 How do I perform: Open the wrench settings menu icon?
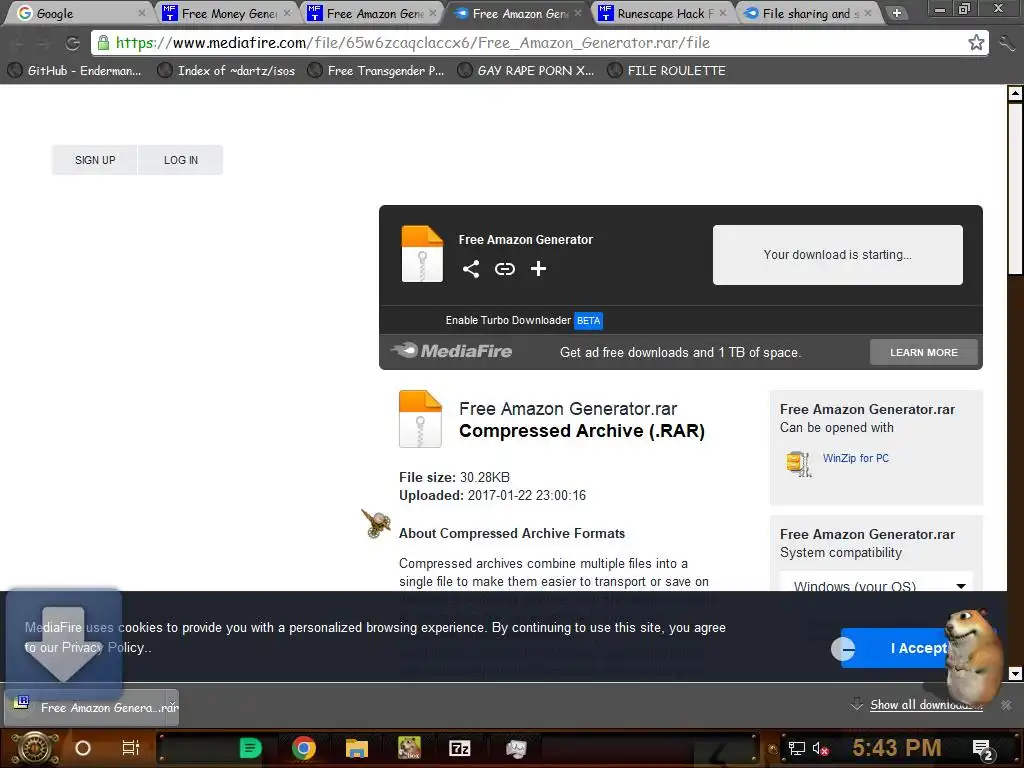click(x=1006, y=44)
